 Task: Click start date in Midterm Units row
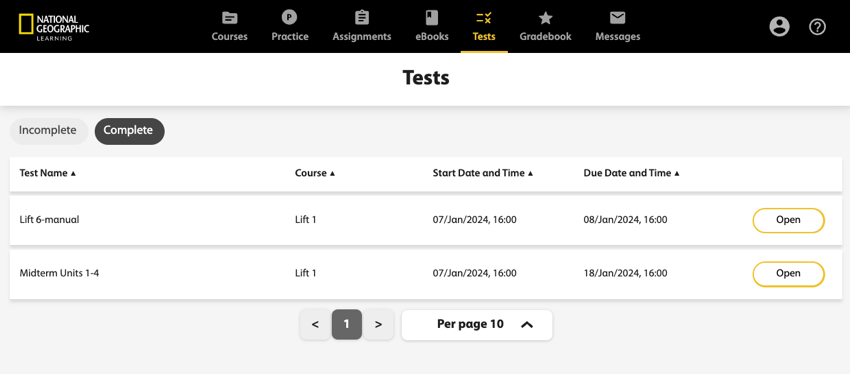[x=474, y=273]
